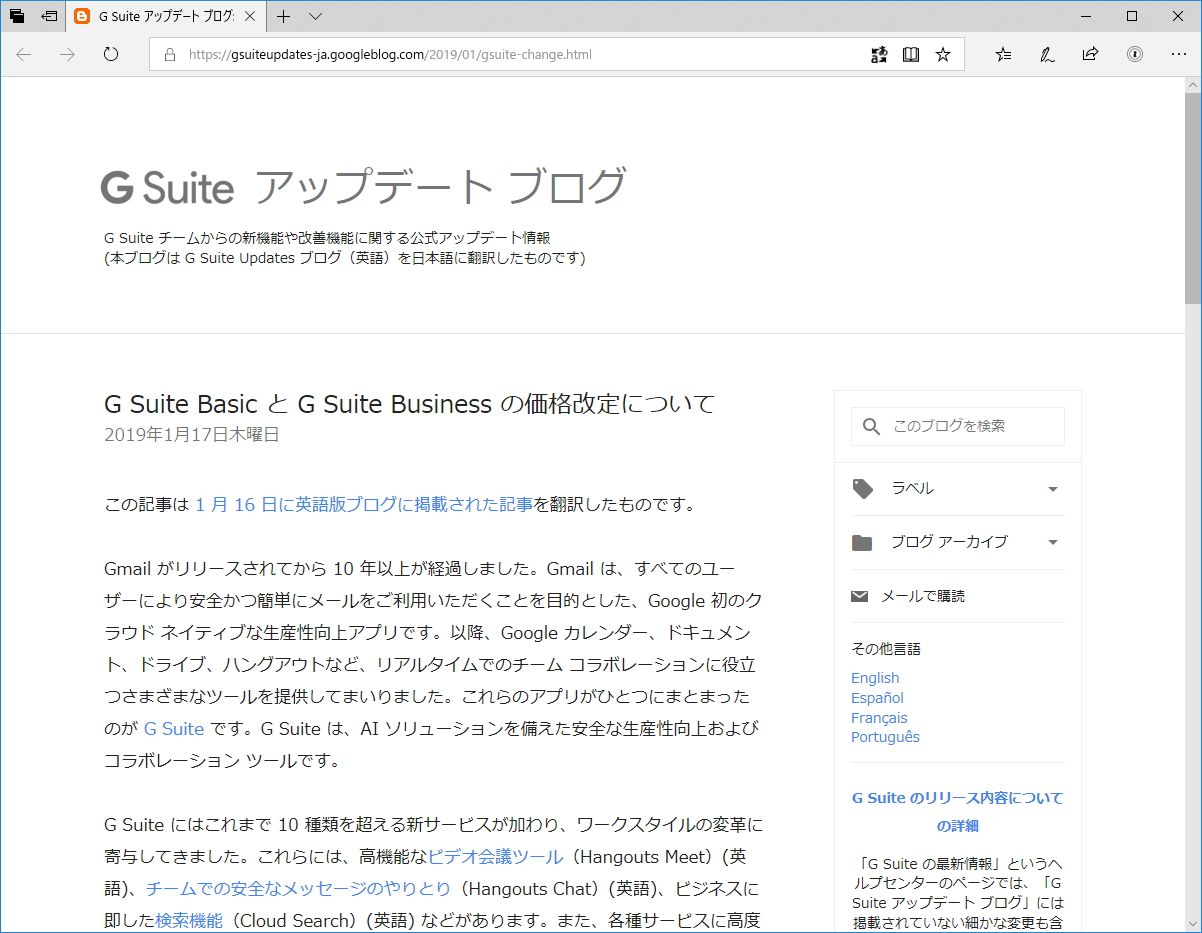
Task: Switch to Reading view
Action: point(911,54)
